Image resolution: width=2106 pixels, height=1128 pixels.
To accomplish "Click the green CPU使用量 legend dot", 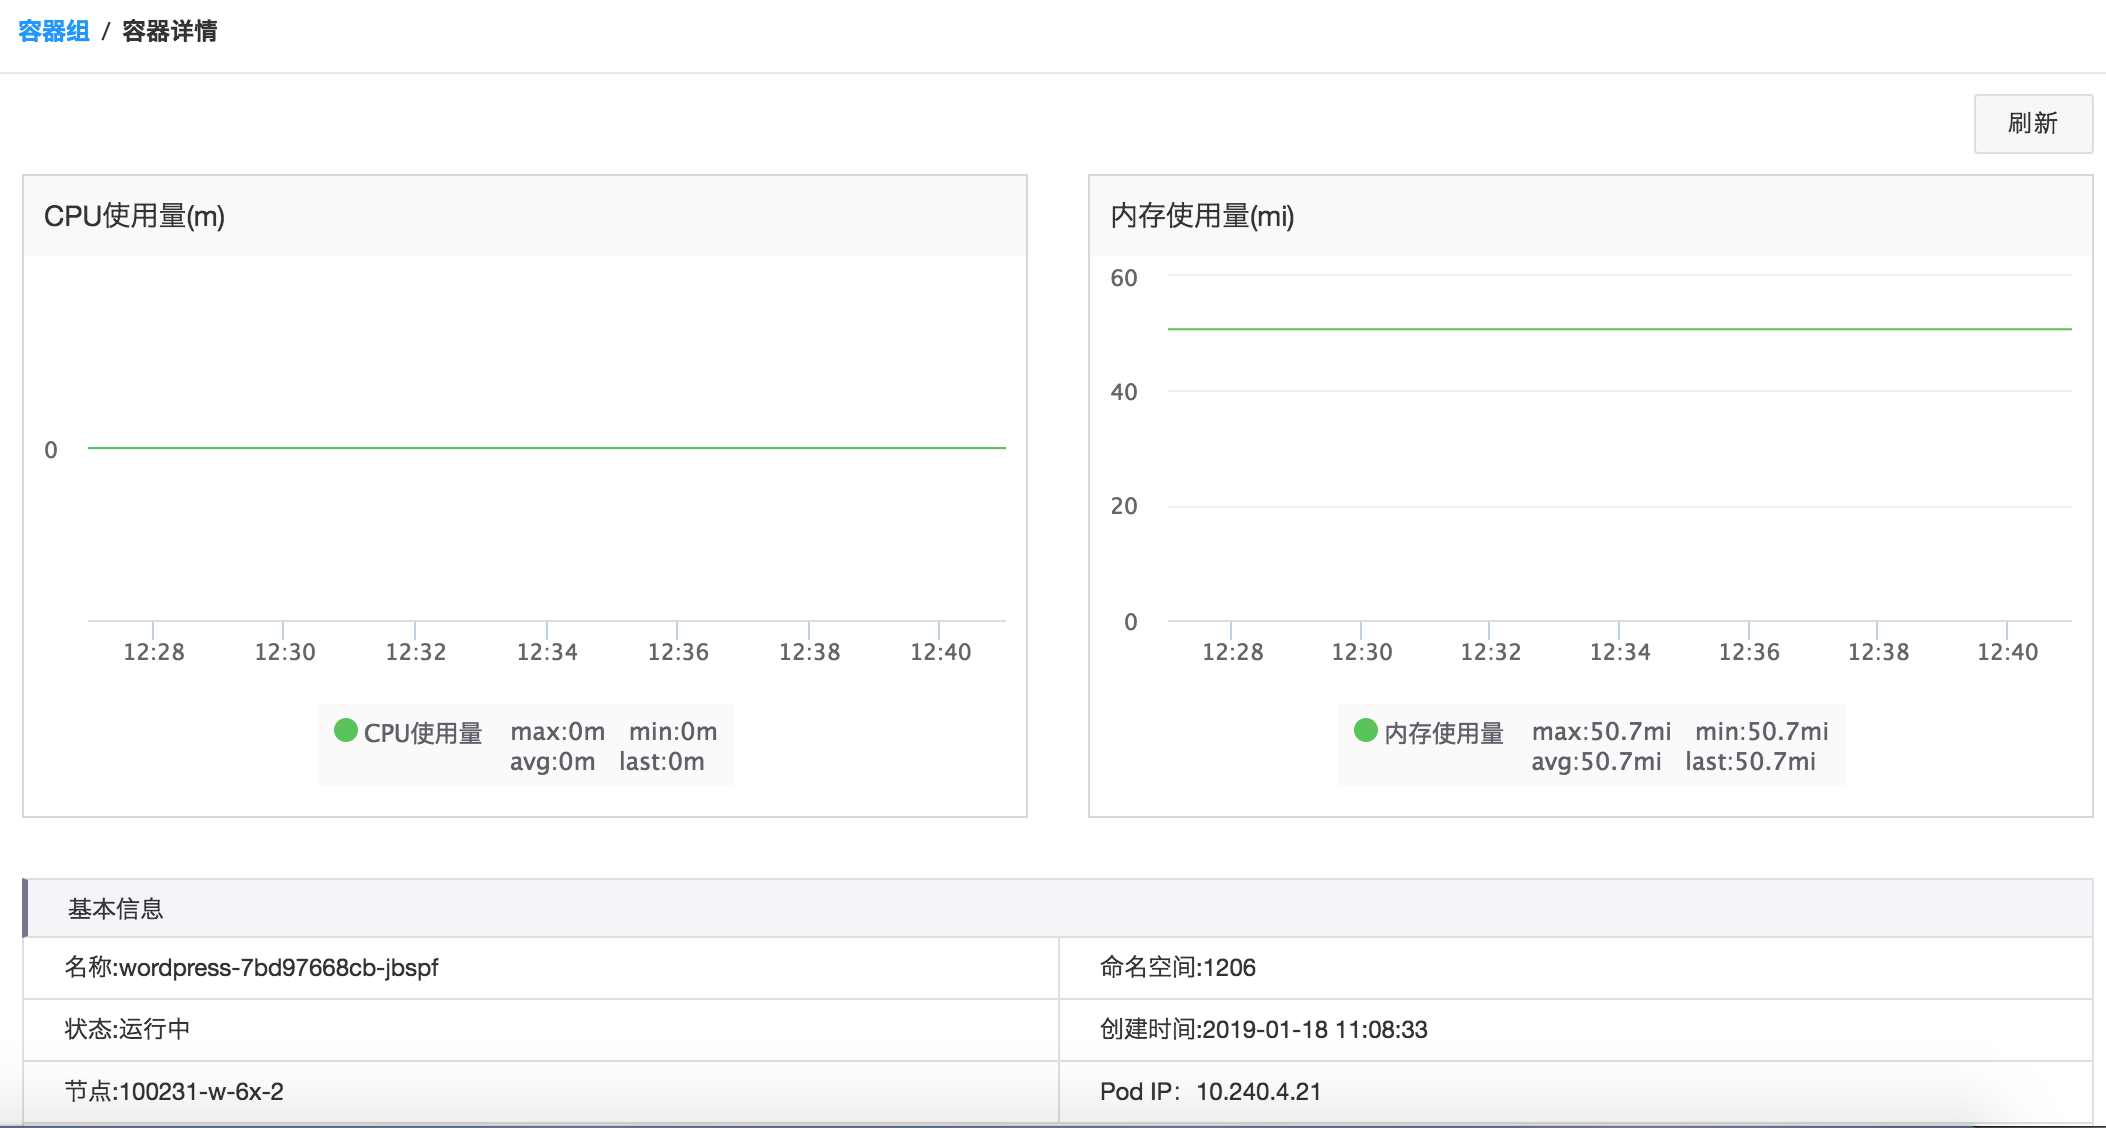I will 344,731.
